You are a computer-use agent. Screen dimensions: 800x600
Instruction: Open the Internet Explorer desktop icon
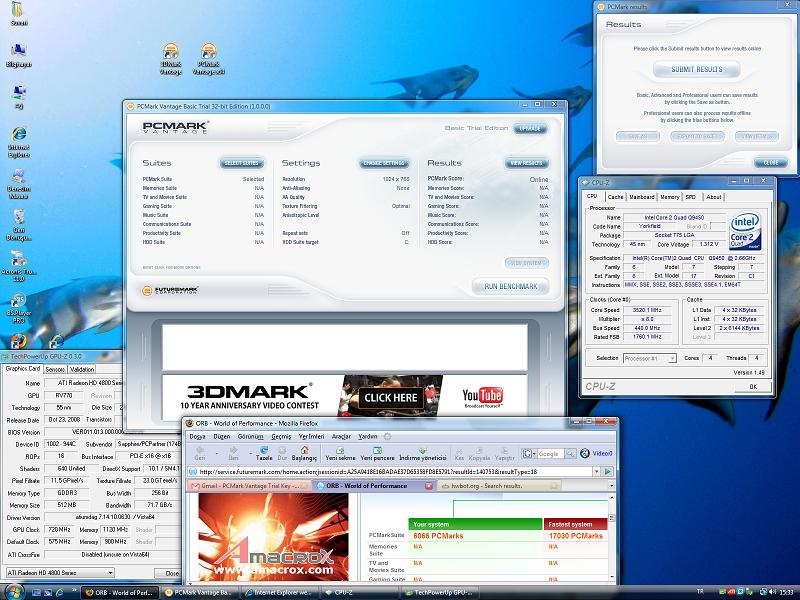(x=19, y=142)
